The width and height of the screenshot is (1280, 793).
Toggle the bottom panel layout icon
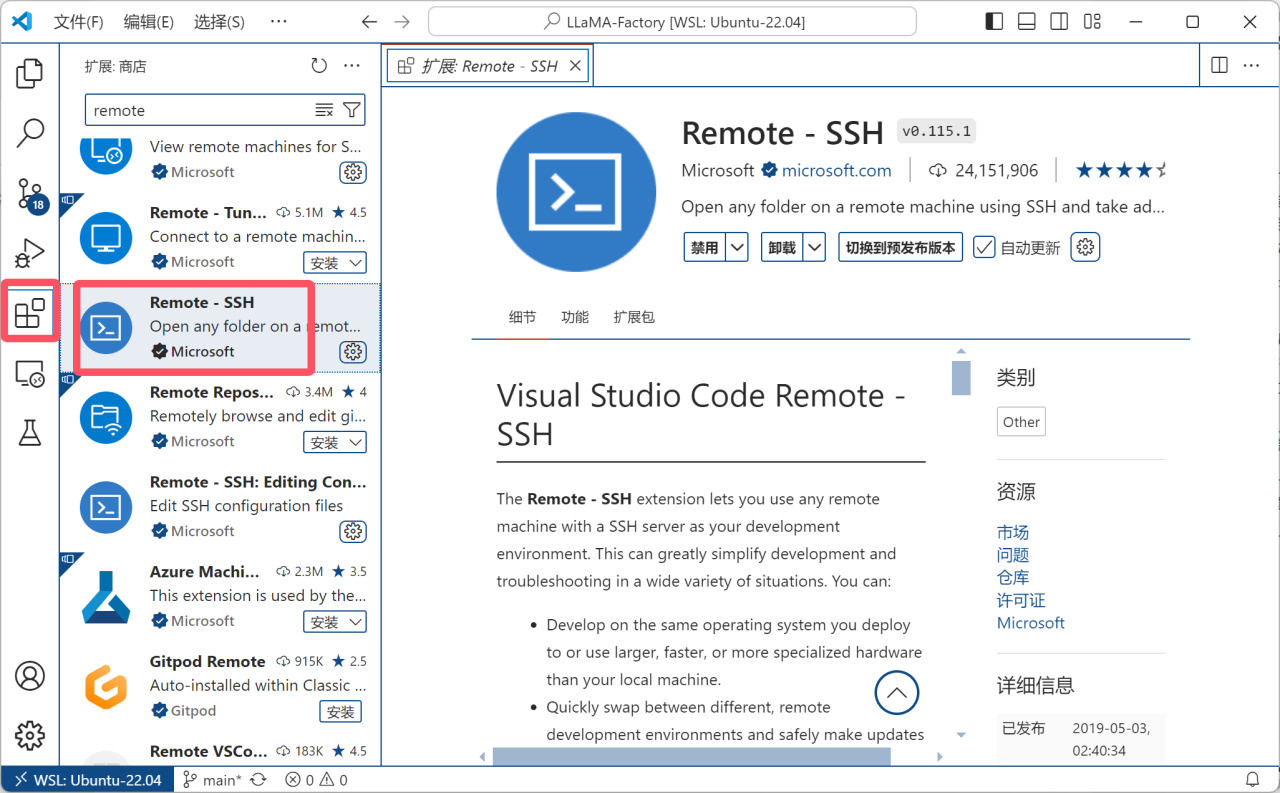click(1027, 22)
